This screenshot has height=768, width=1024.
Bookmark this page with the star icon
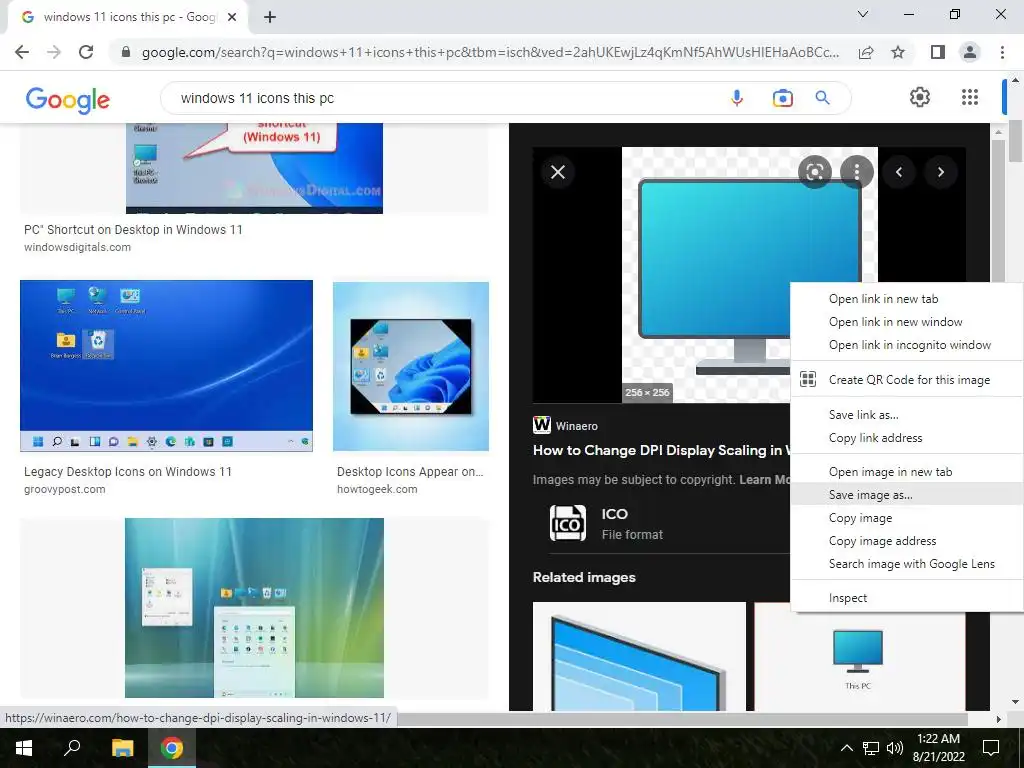[898, 52]
